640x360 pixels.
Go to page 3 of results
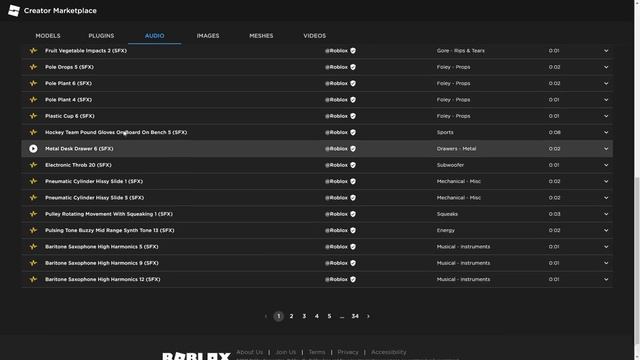[x=304, y=316]
